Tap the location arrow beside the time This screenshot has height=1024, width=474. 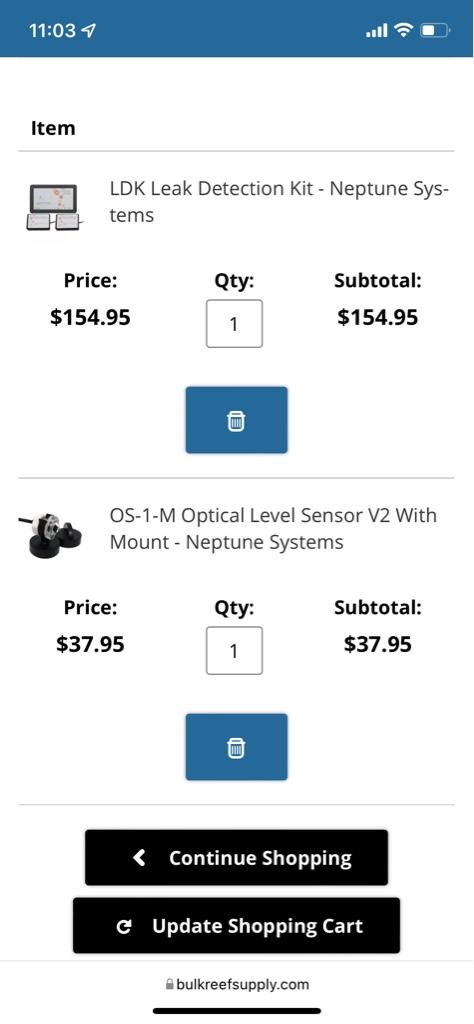pyautogui.click(x=89, y=30)
